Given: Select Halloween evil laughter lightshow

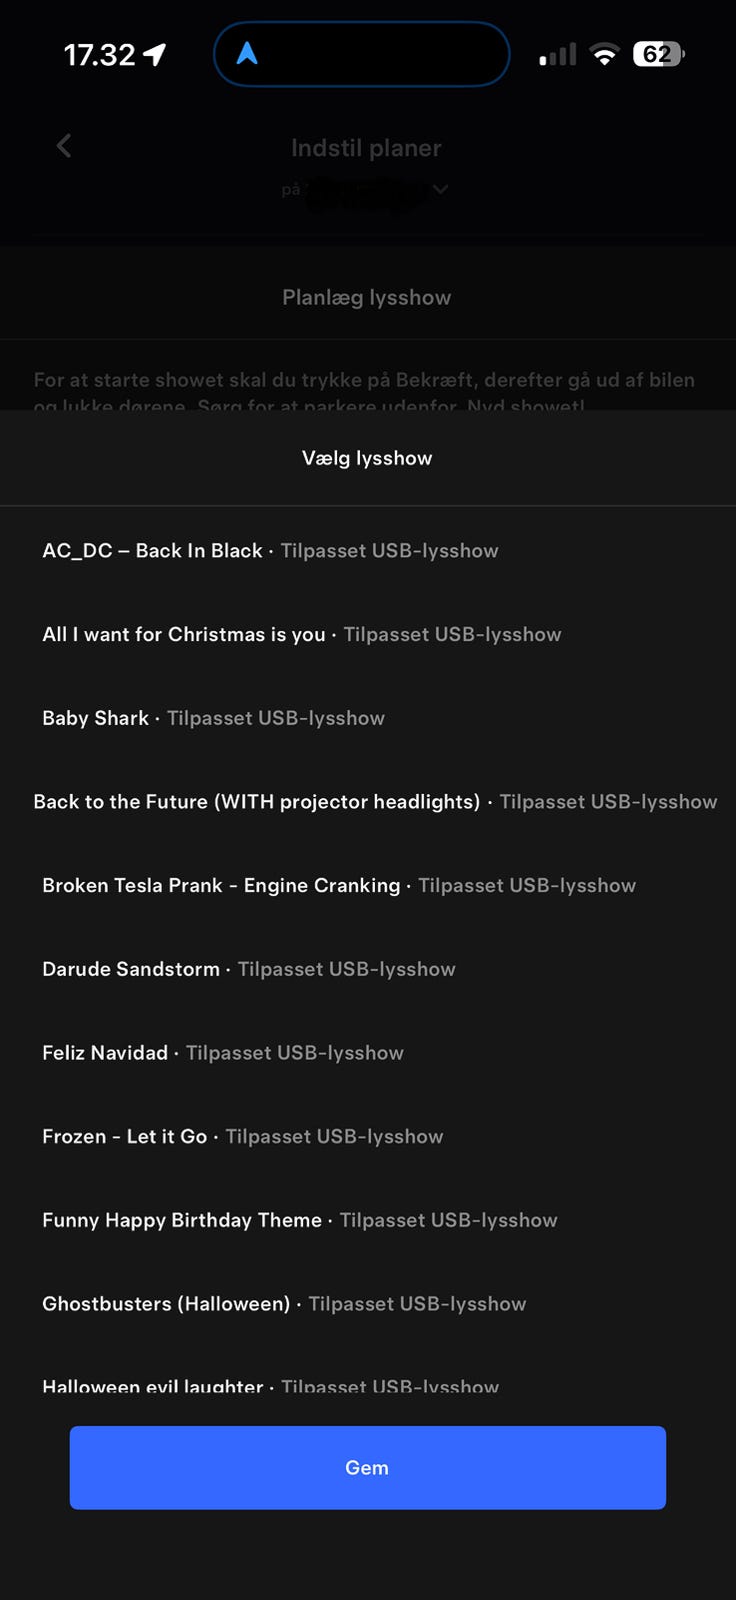Looking at the screenshot, I should (270, 1386).
